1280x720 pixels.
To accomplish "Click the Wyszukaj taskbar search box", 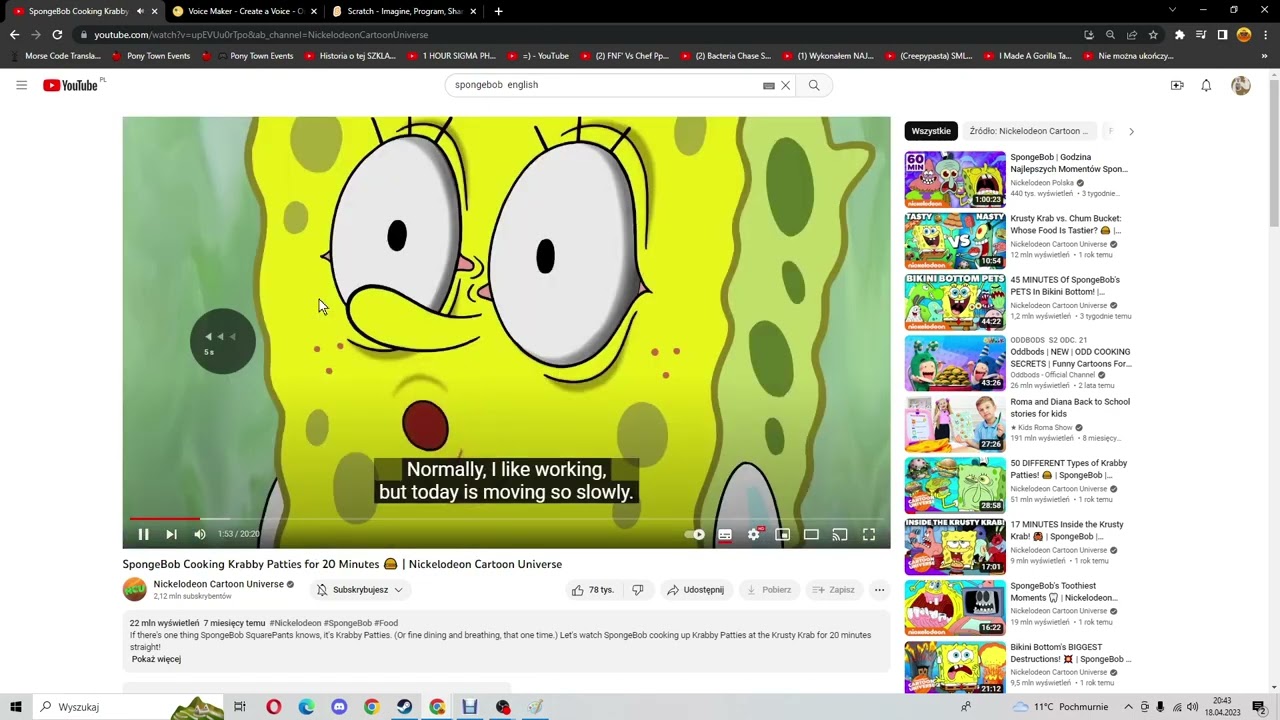I will tap(128, 707).
